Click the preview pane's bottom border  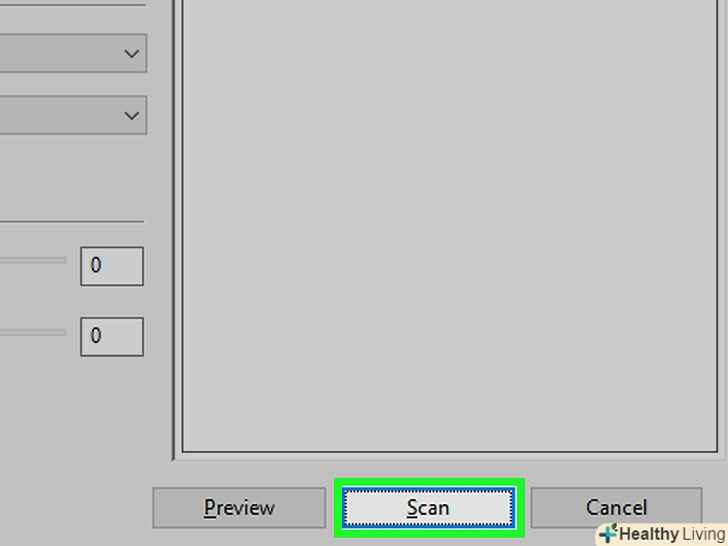[x=450, y=451]
